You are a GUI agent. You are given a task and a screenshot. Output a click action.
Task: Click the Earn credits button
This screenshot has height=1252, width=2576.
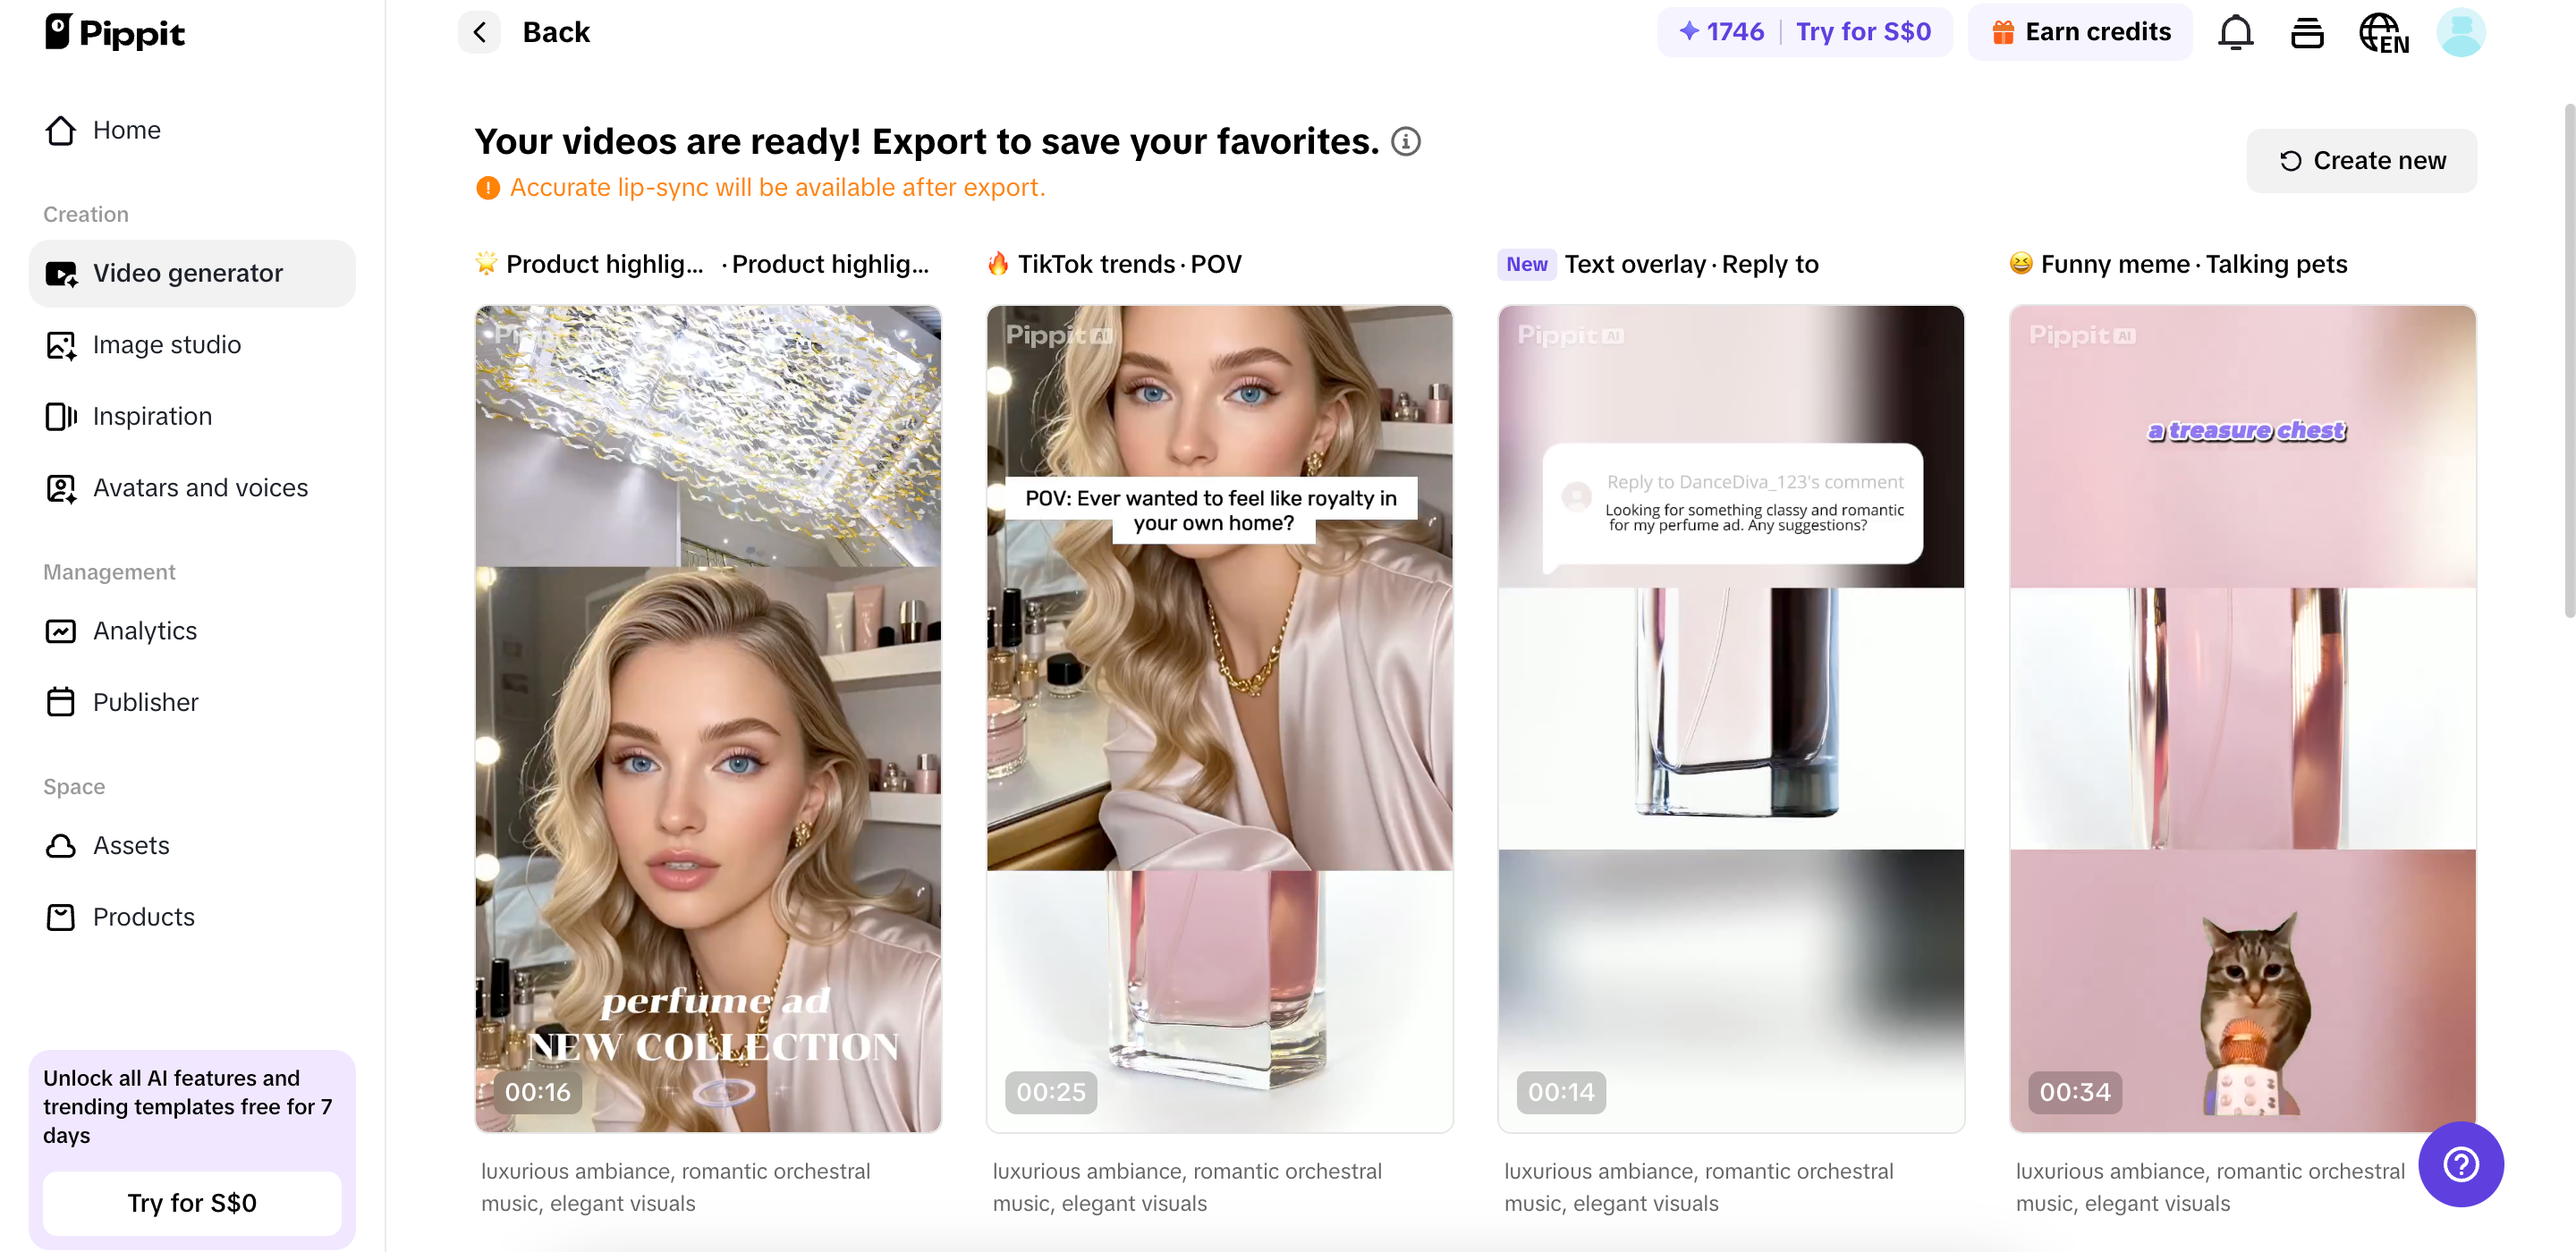[2080, 33]
